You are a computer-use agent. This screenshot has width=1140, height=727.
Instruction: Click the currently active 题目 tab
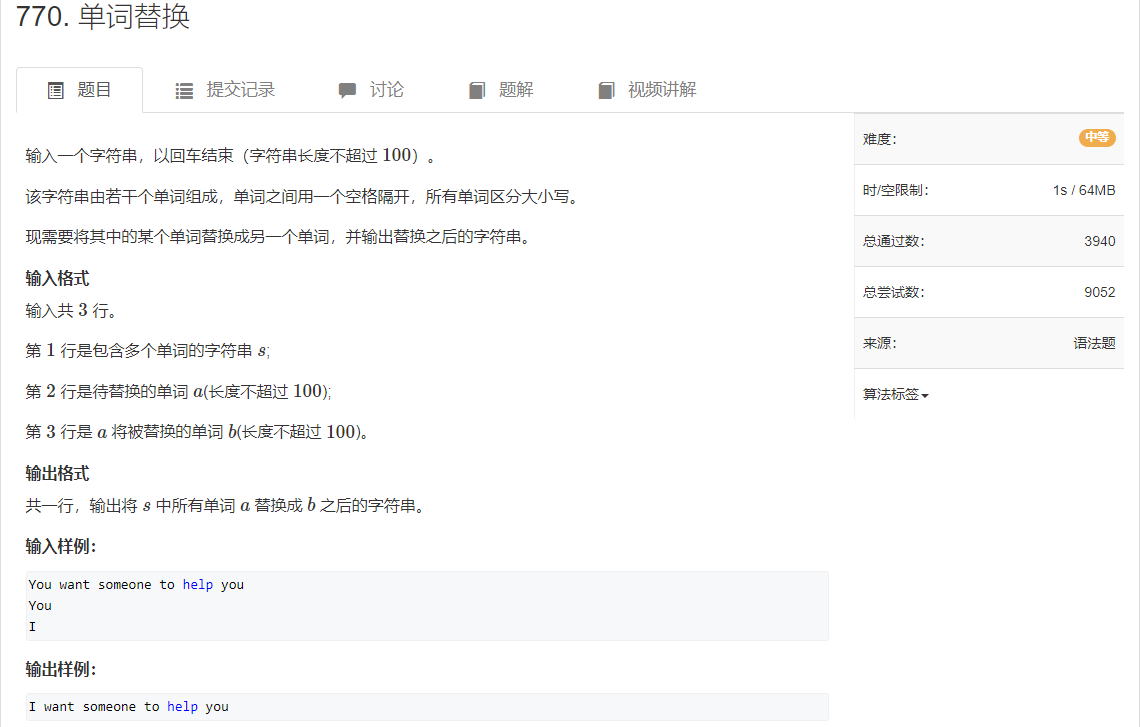click(x=95, y=90)
